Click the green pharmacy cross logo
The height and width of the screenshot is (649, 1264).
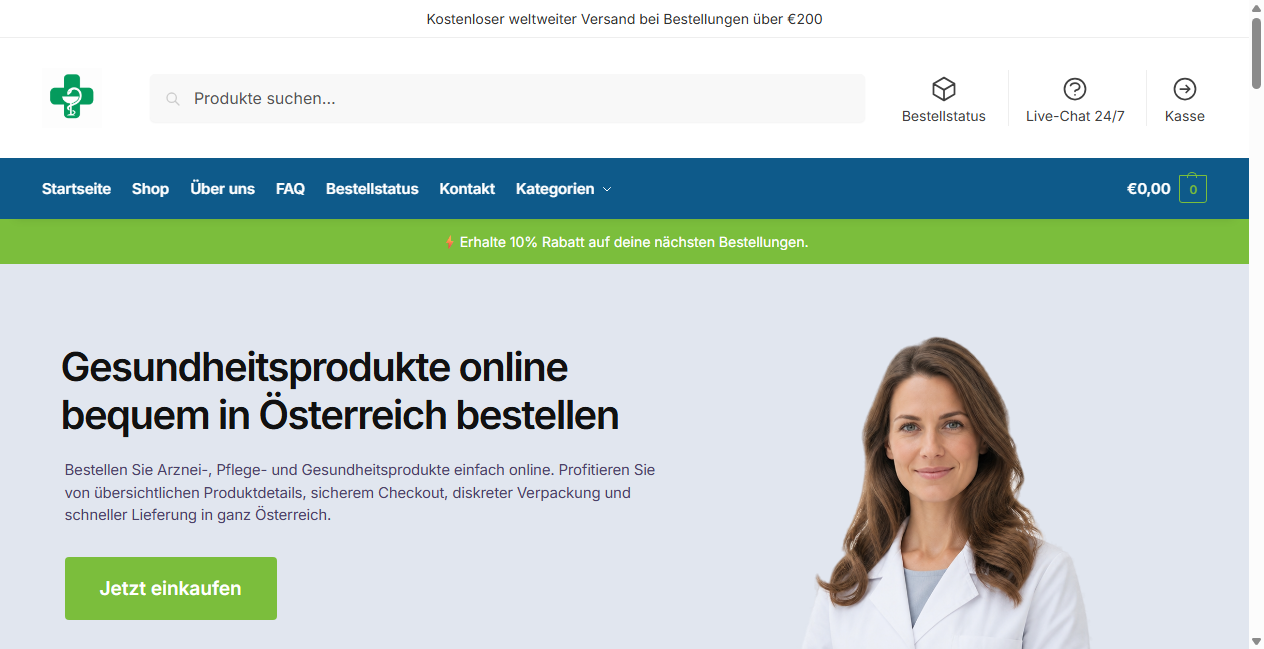[x=72, y=97]
